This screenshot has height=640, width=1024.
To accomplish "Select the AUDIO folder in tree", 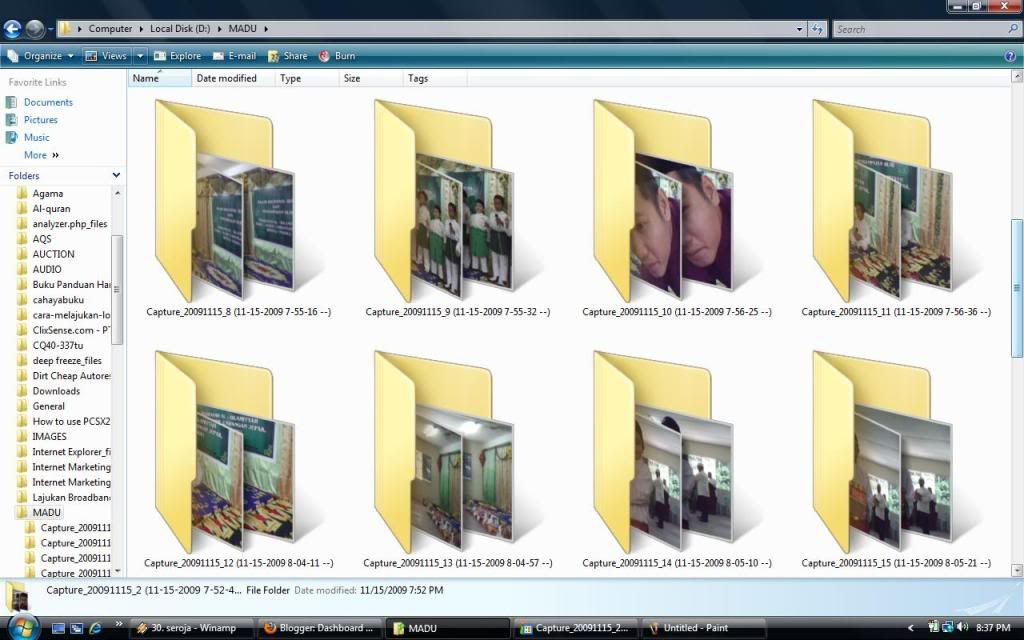I will [x=47, y=269].
